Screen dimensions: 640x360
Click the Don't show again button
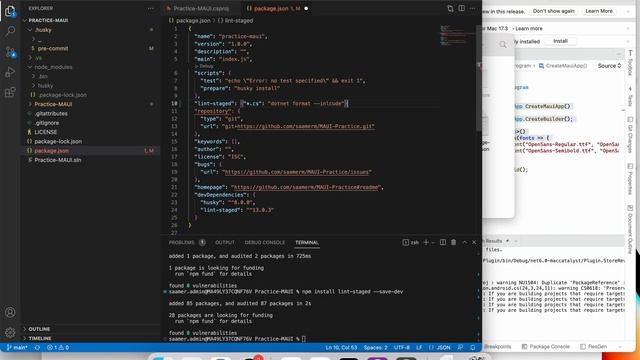coord(553,11)
